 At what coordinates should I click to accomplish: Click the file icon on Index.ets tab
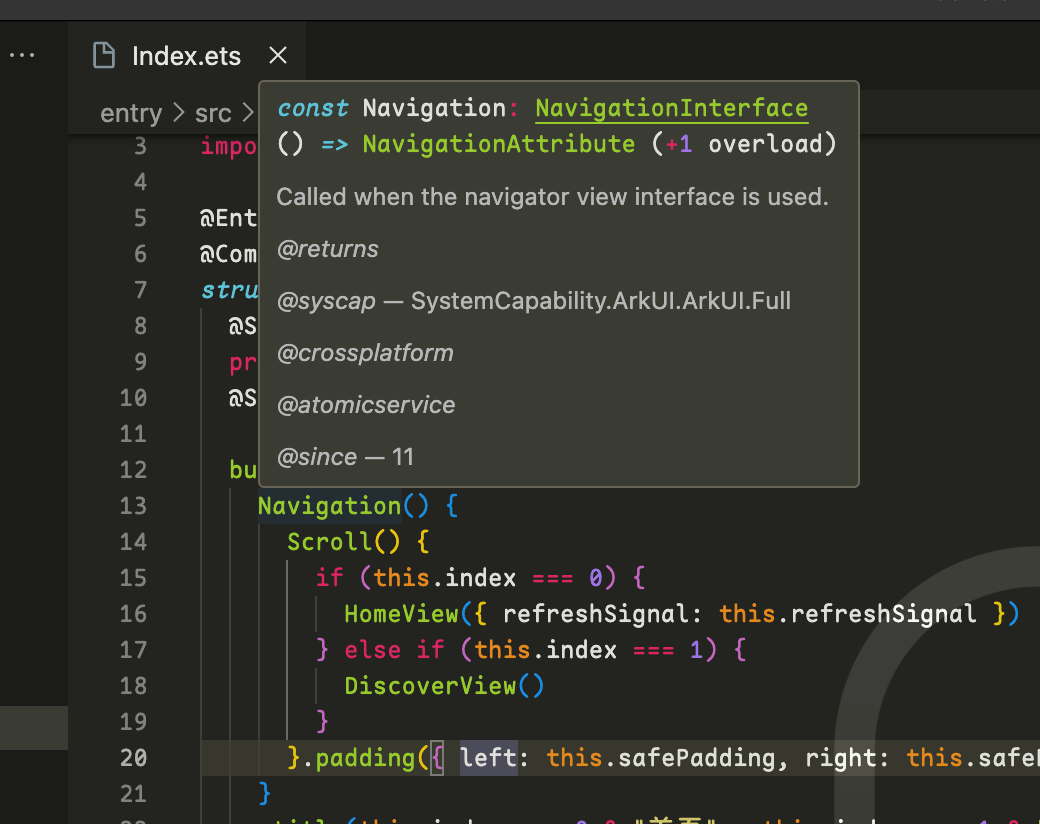point(103,55)
